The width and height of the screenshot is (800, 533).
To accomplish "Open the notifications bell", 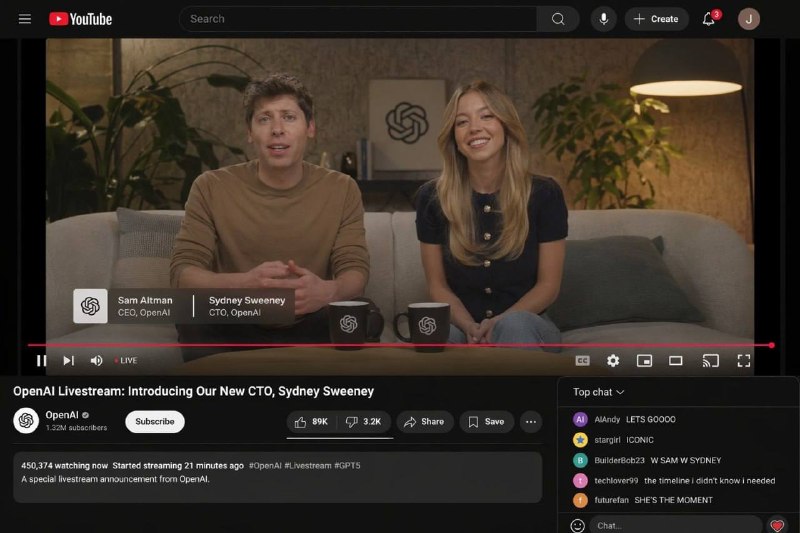I will point(709,19).
